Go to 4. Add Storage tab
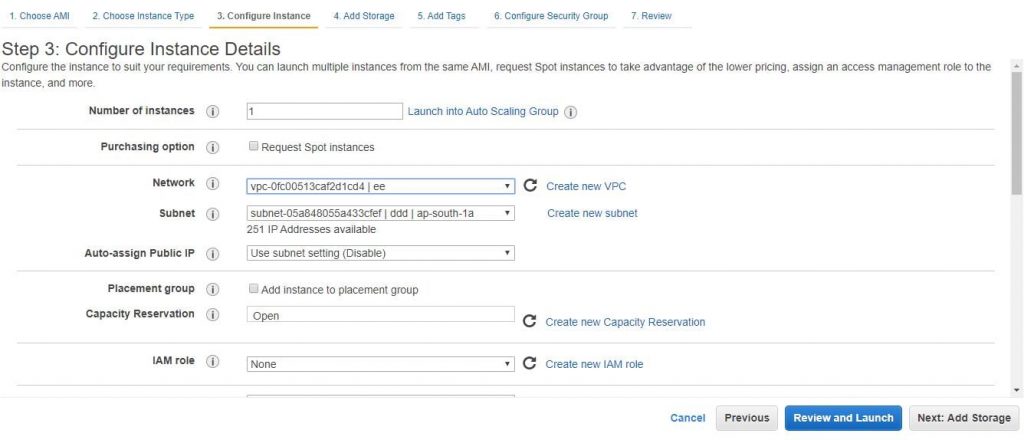 (364, 16)
